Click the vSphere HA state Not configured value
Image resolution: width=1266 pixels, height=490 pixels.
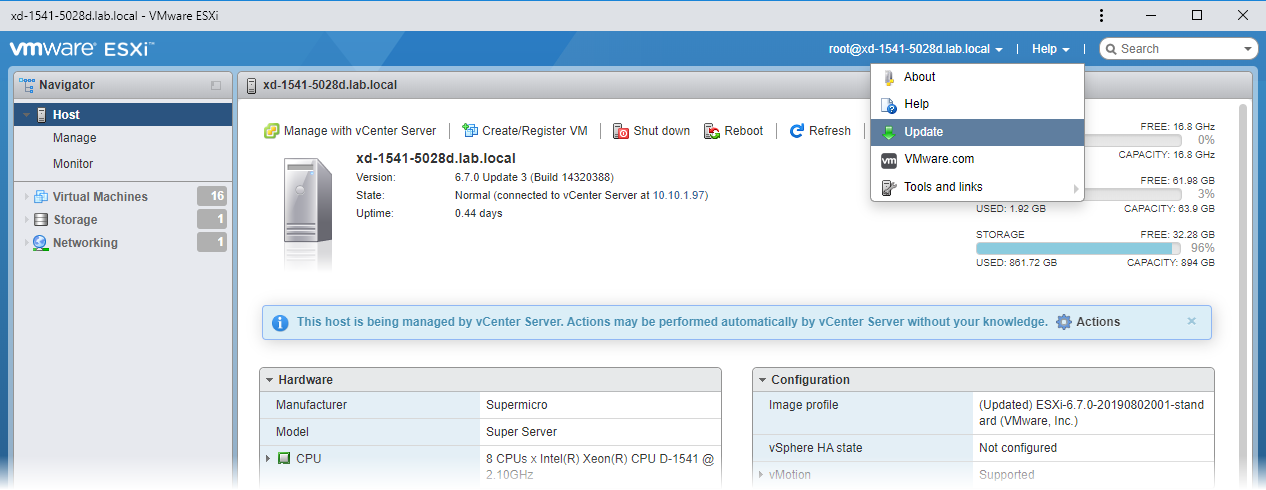pos(1018,448)
